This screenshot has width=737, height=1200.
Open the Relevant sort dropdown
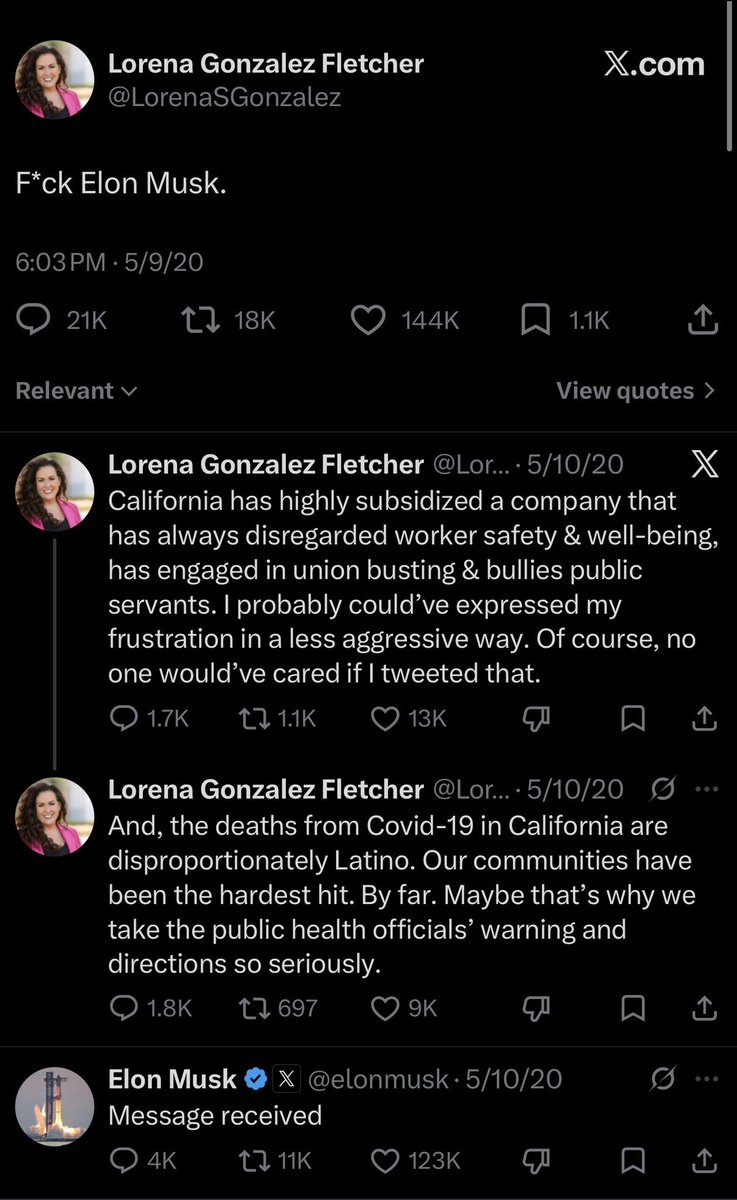77,390
